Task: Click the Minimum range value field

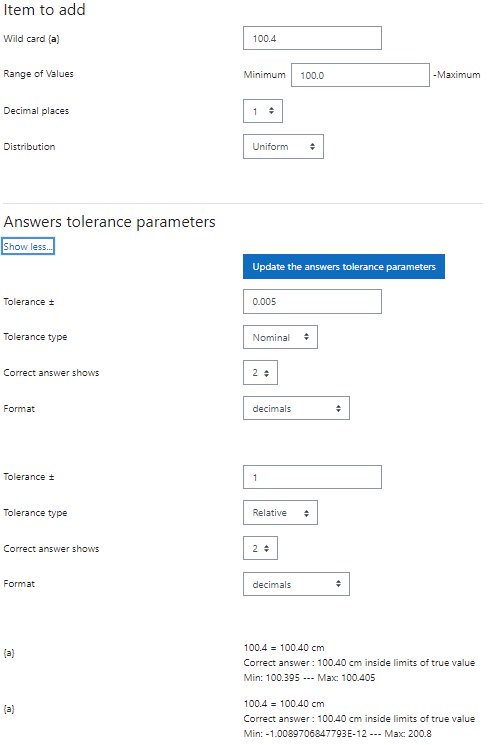Action: pos(360,75)
